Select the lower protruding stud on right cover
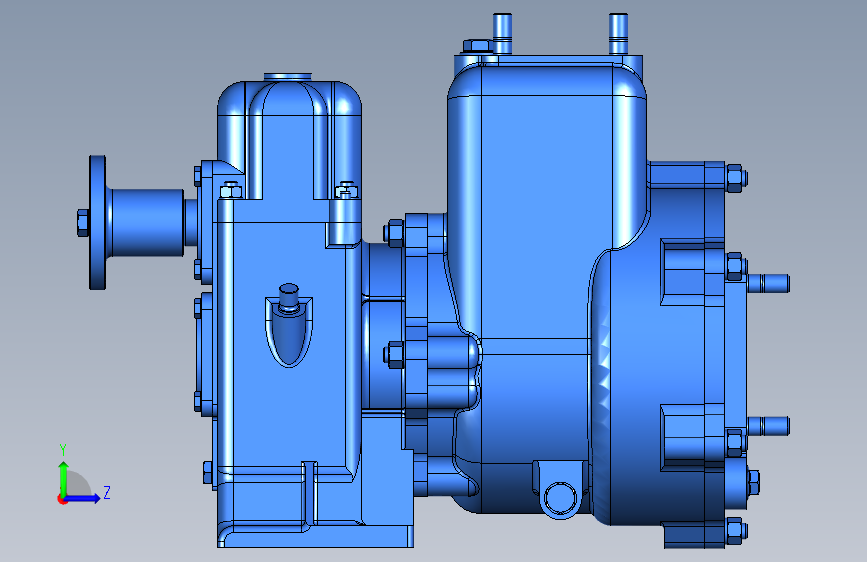Image resolution: width=867 pixels, height=562 pixels. 768,426
